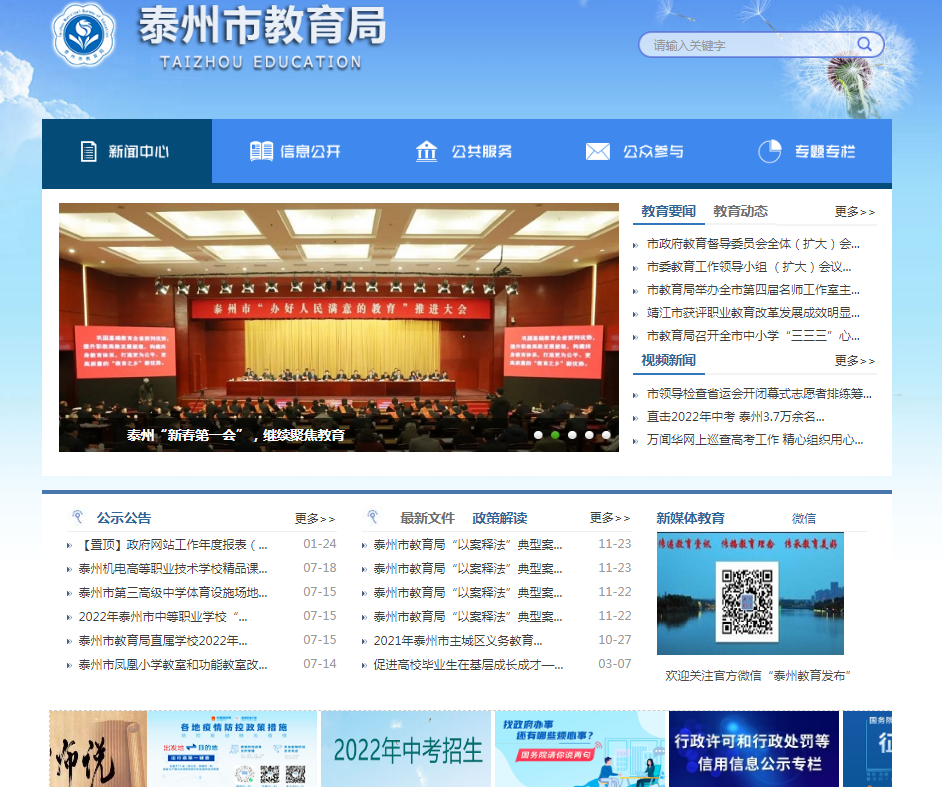Click the Taizhou Education Bureau logo emblem

point(83,34)
